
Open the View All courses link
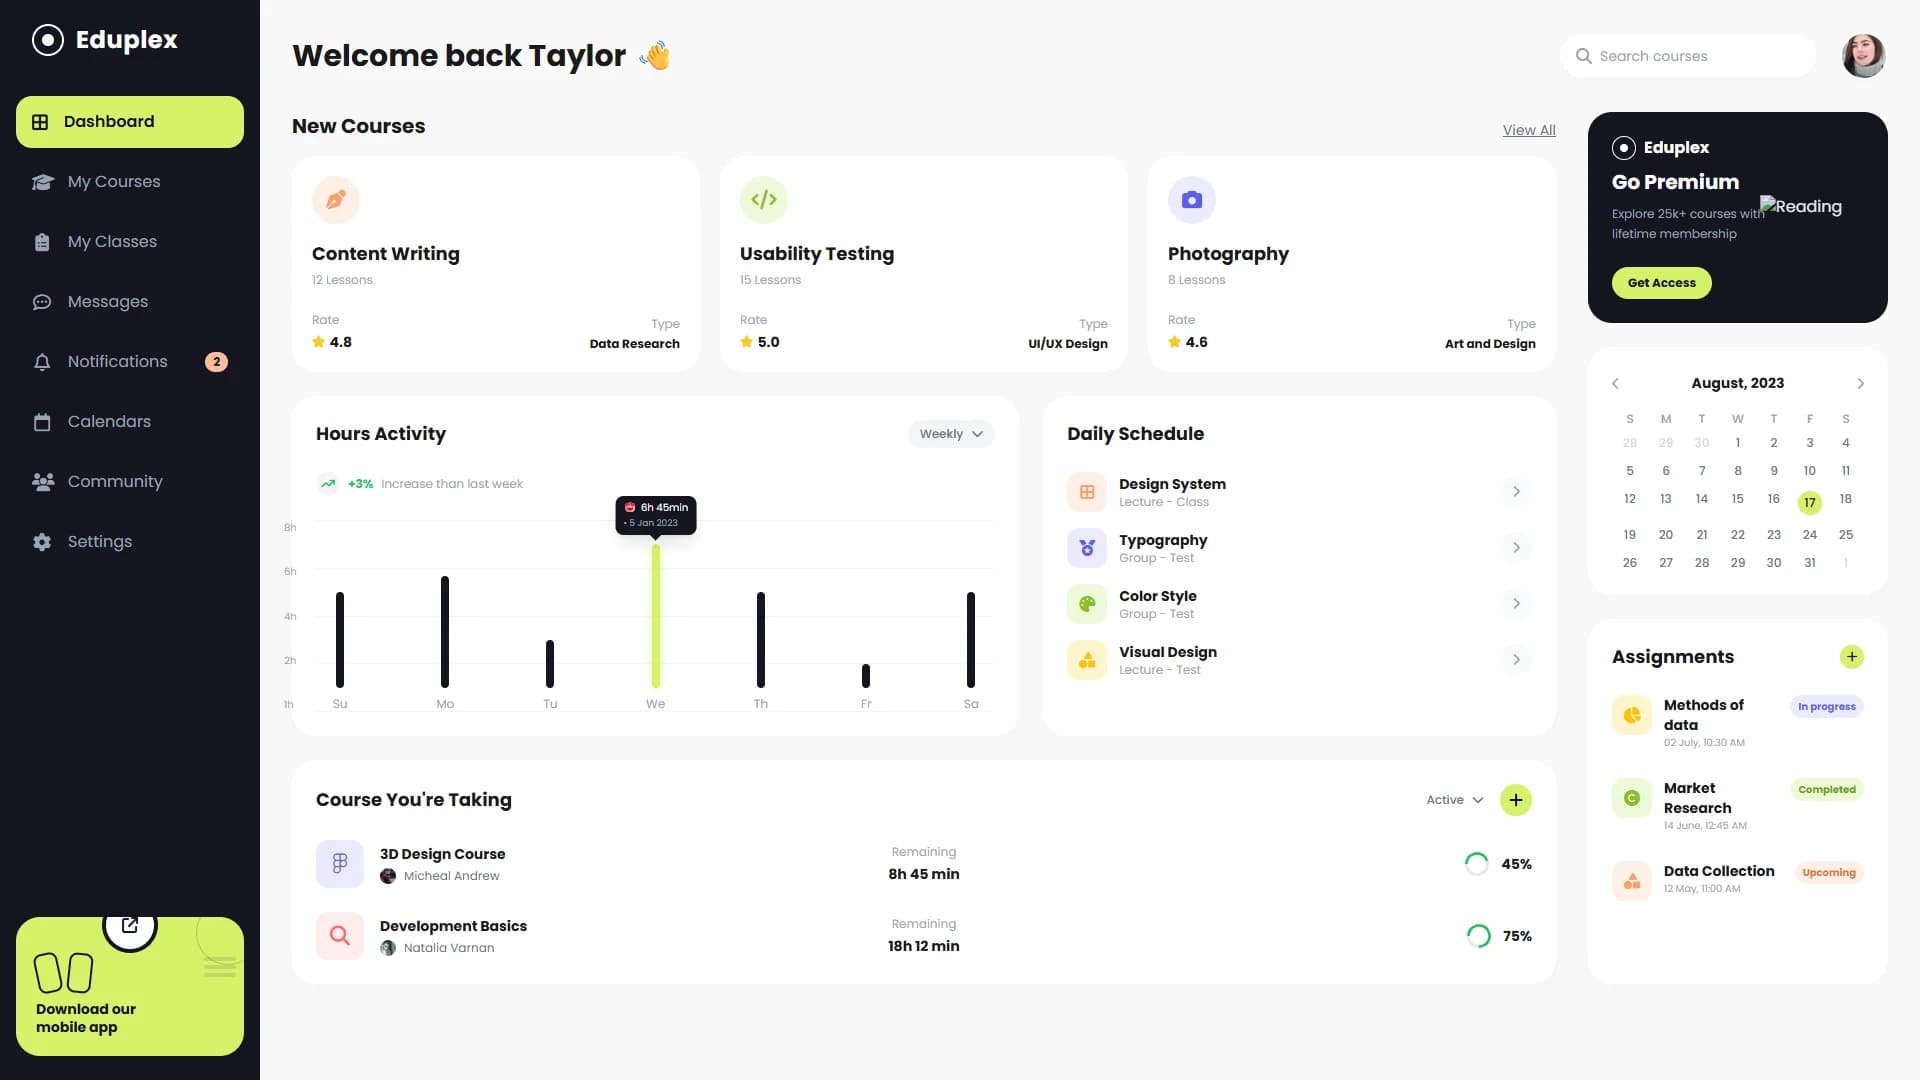1528,130
